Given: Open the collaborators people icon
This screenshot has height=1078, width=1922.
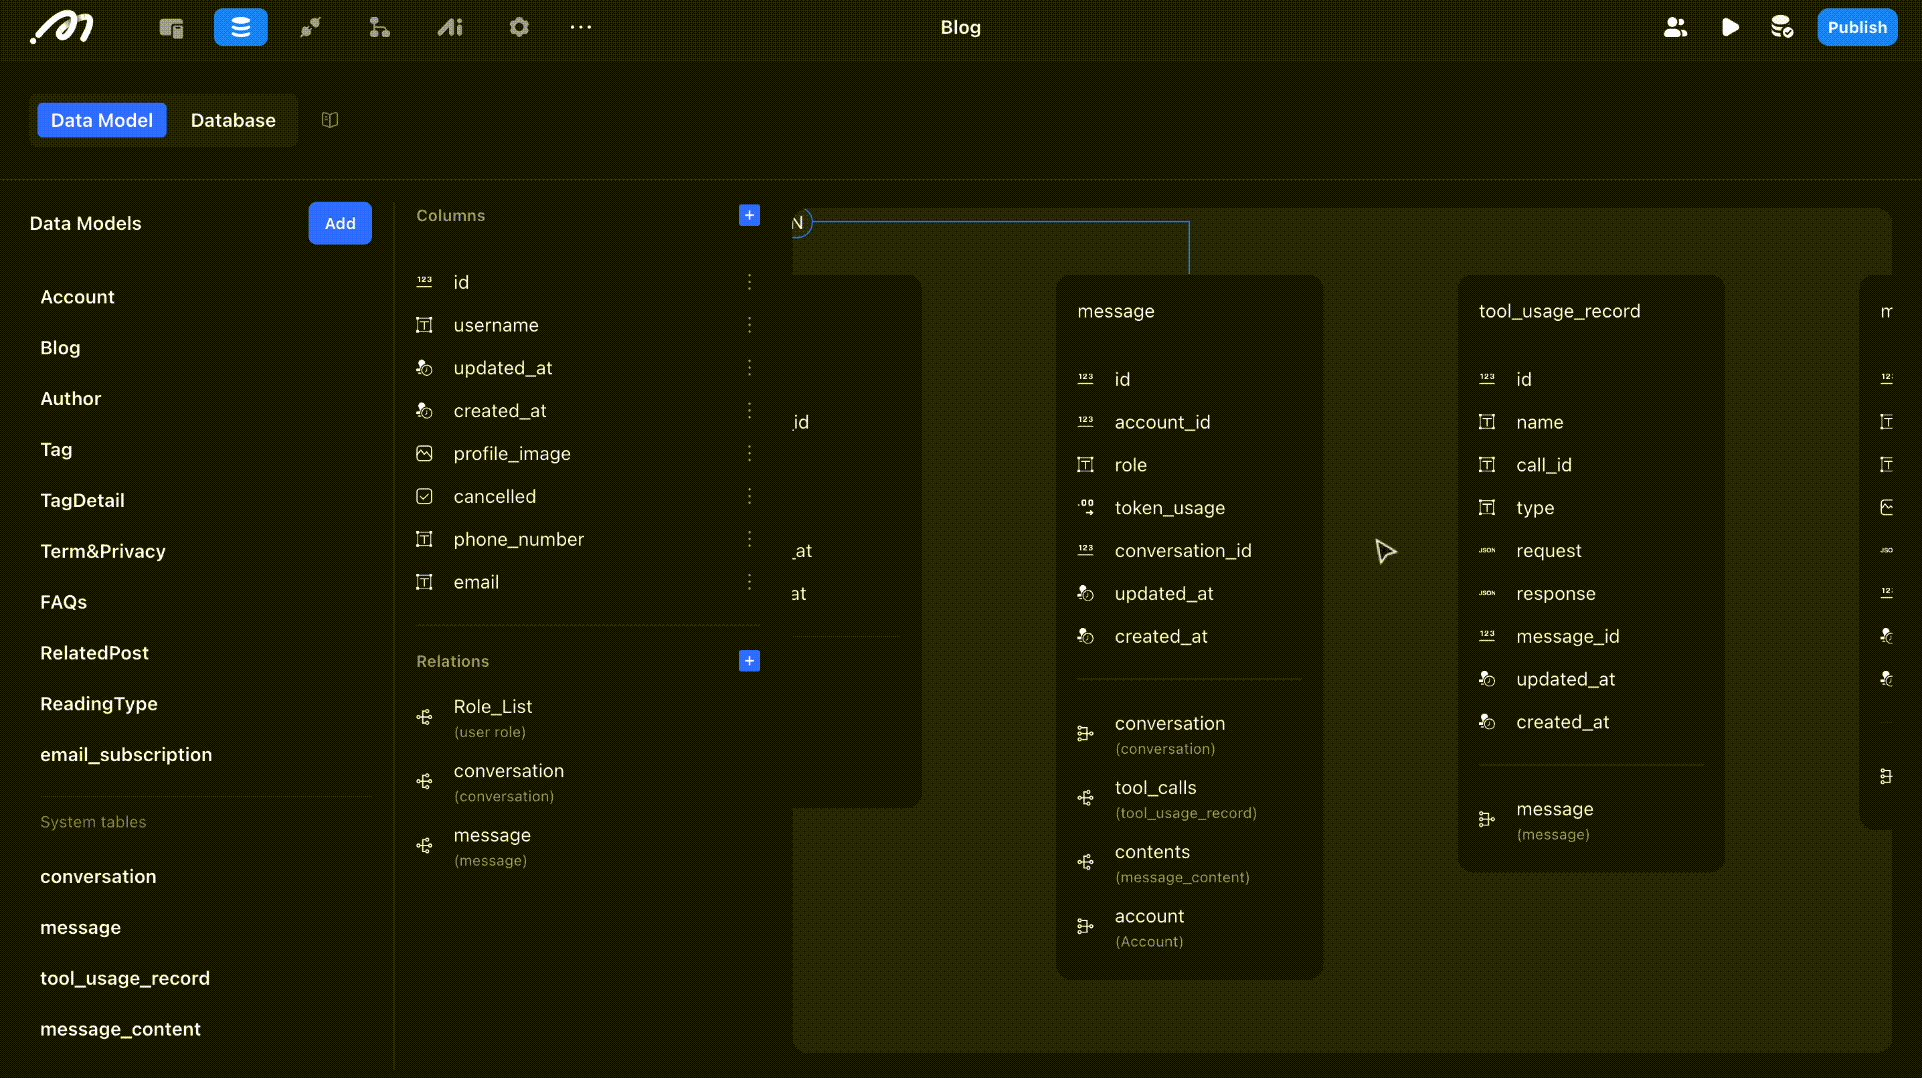Looking at the screenshot, I should point(1675,27).
